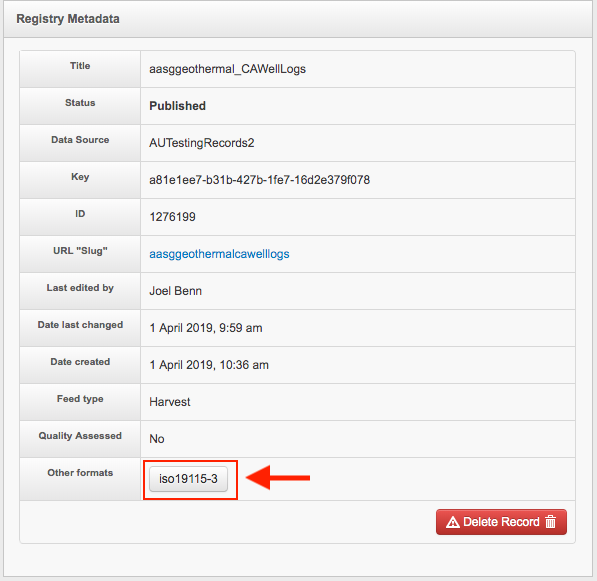
Task: Click the Joel Benn editor name
Action: pyautogui.click(x=175, y=291)
